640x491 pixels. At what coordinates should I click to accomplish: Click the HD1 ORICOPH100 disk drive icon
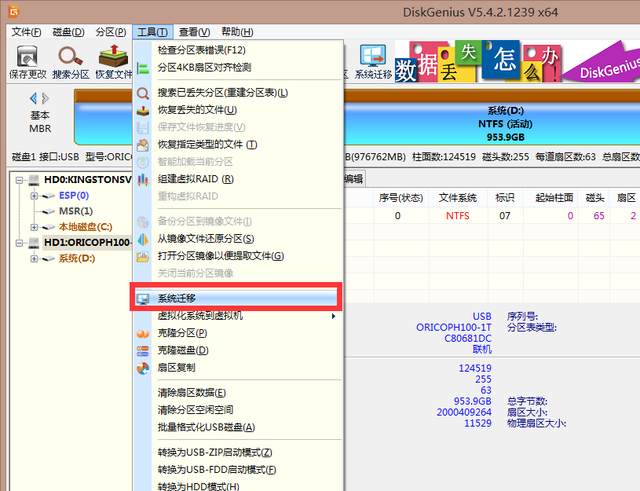[x=34, y=242]
